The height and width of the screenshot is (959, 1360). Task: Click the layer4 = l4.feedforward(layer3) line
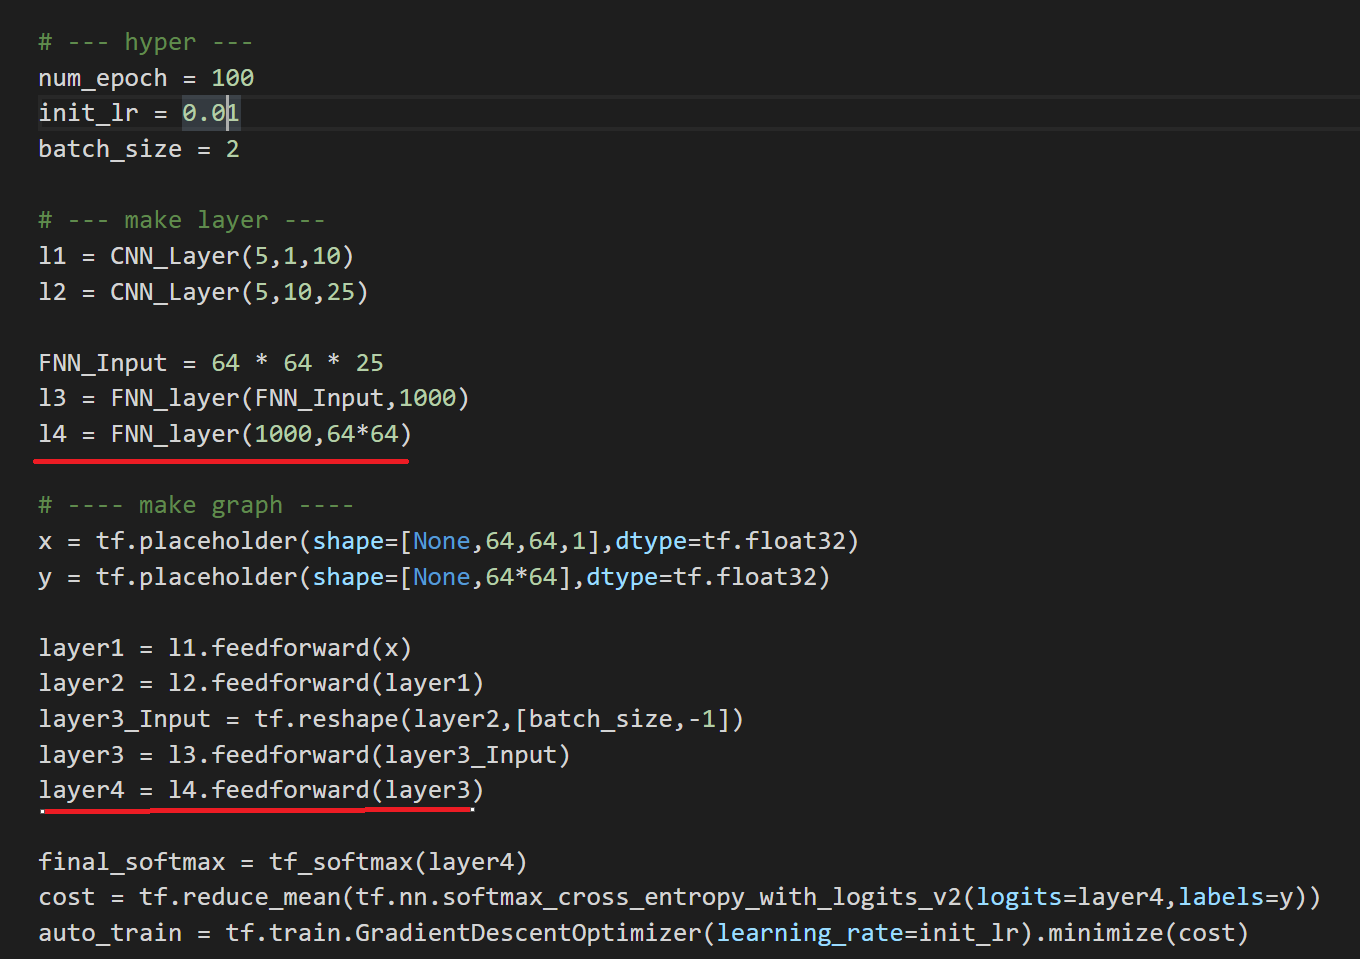pyautogui.click(x=261, y=790)
